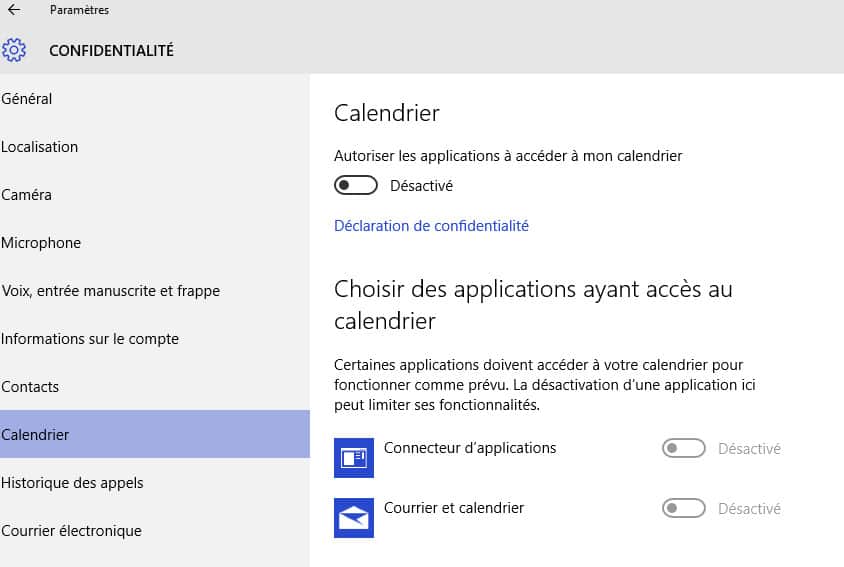Toggle Connecteur d'applications calendar access switch

[x=684, y=448]
